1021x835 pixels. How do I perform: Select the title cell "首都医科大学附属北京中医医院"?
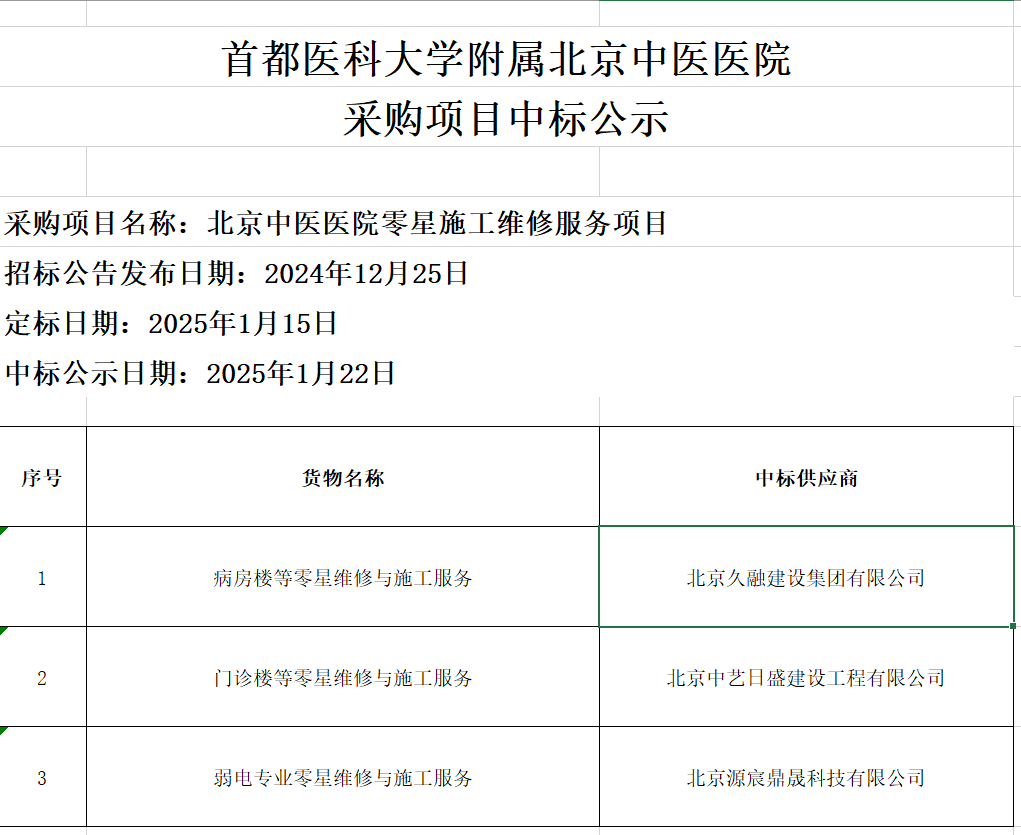click(x=507, y=57)
